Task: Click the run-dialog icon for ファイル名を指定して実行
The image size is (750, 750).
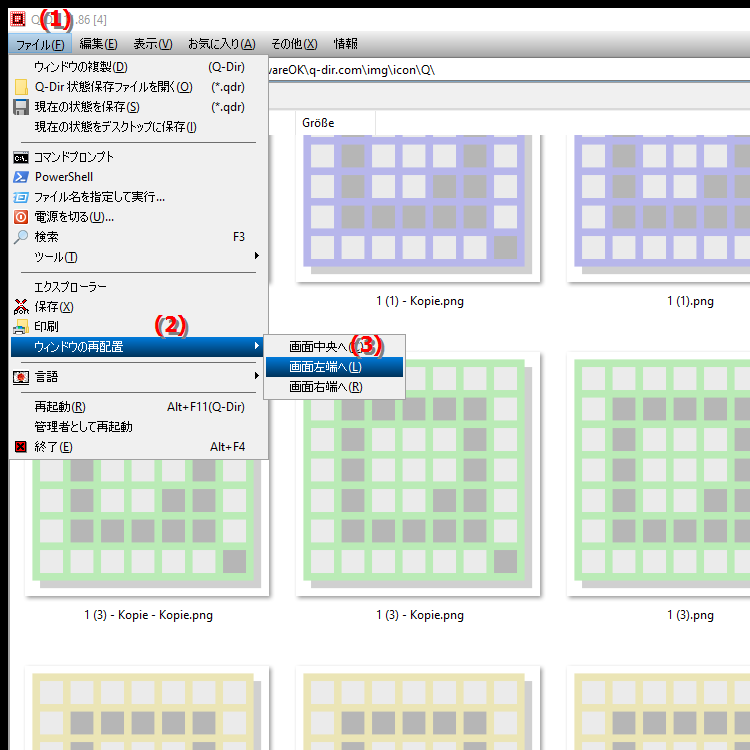Action: click(21, 197)
